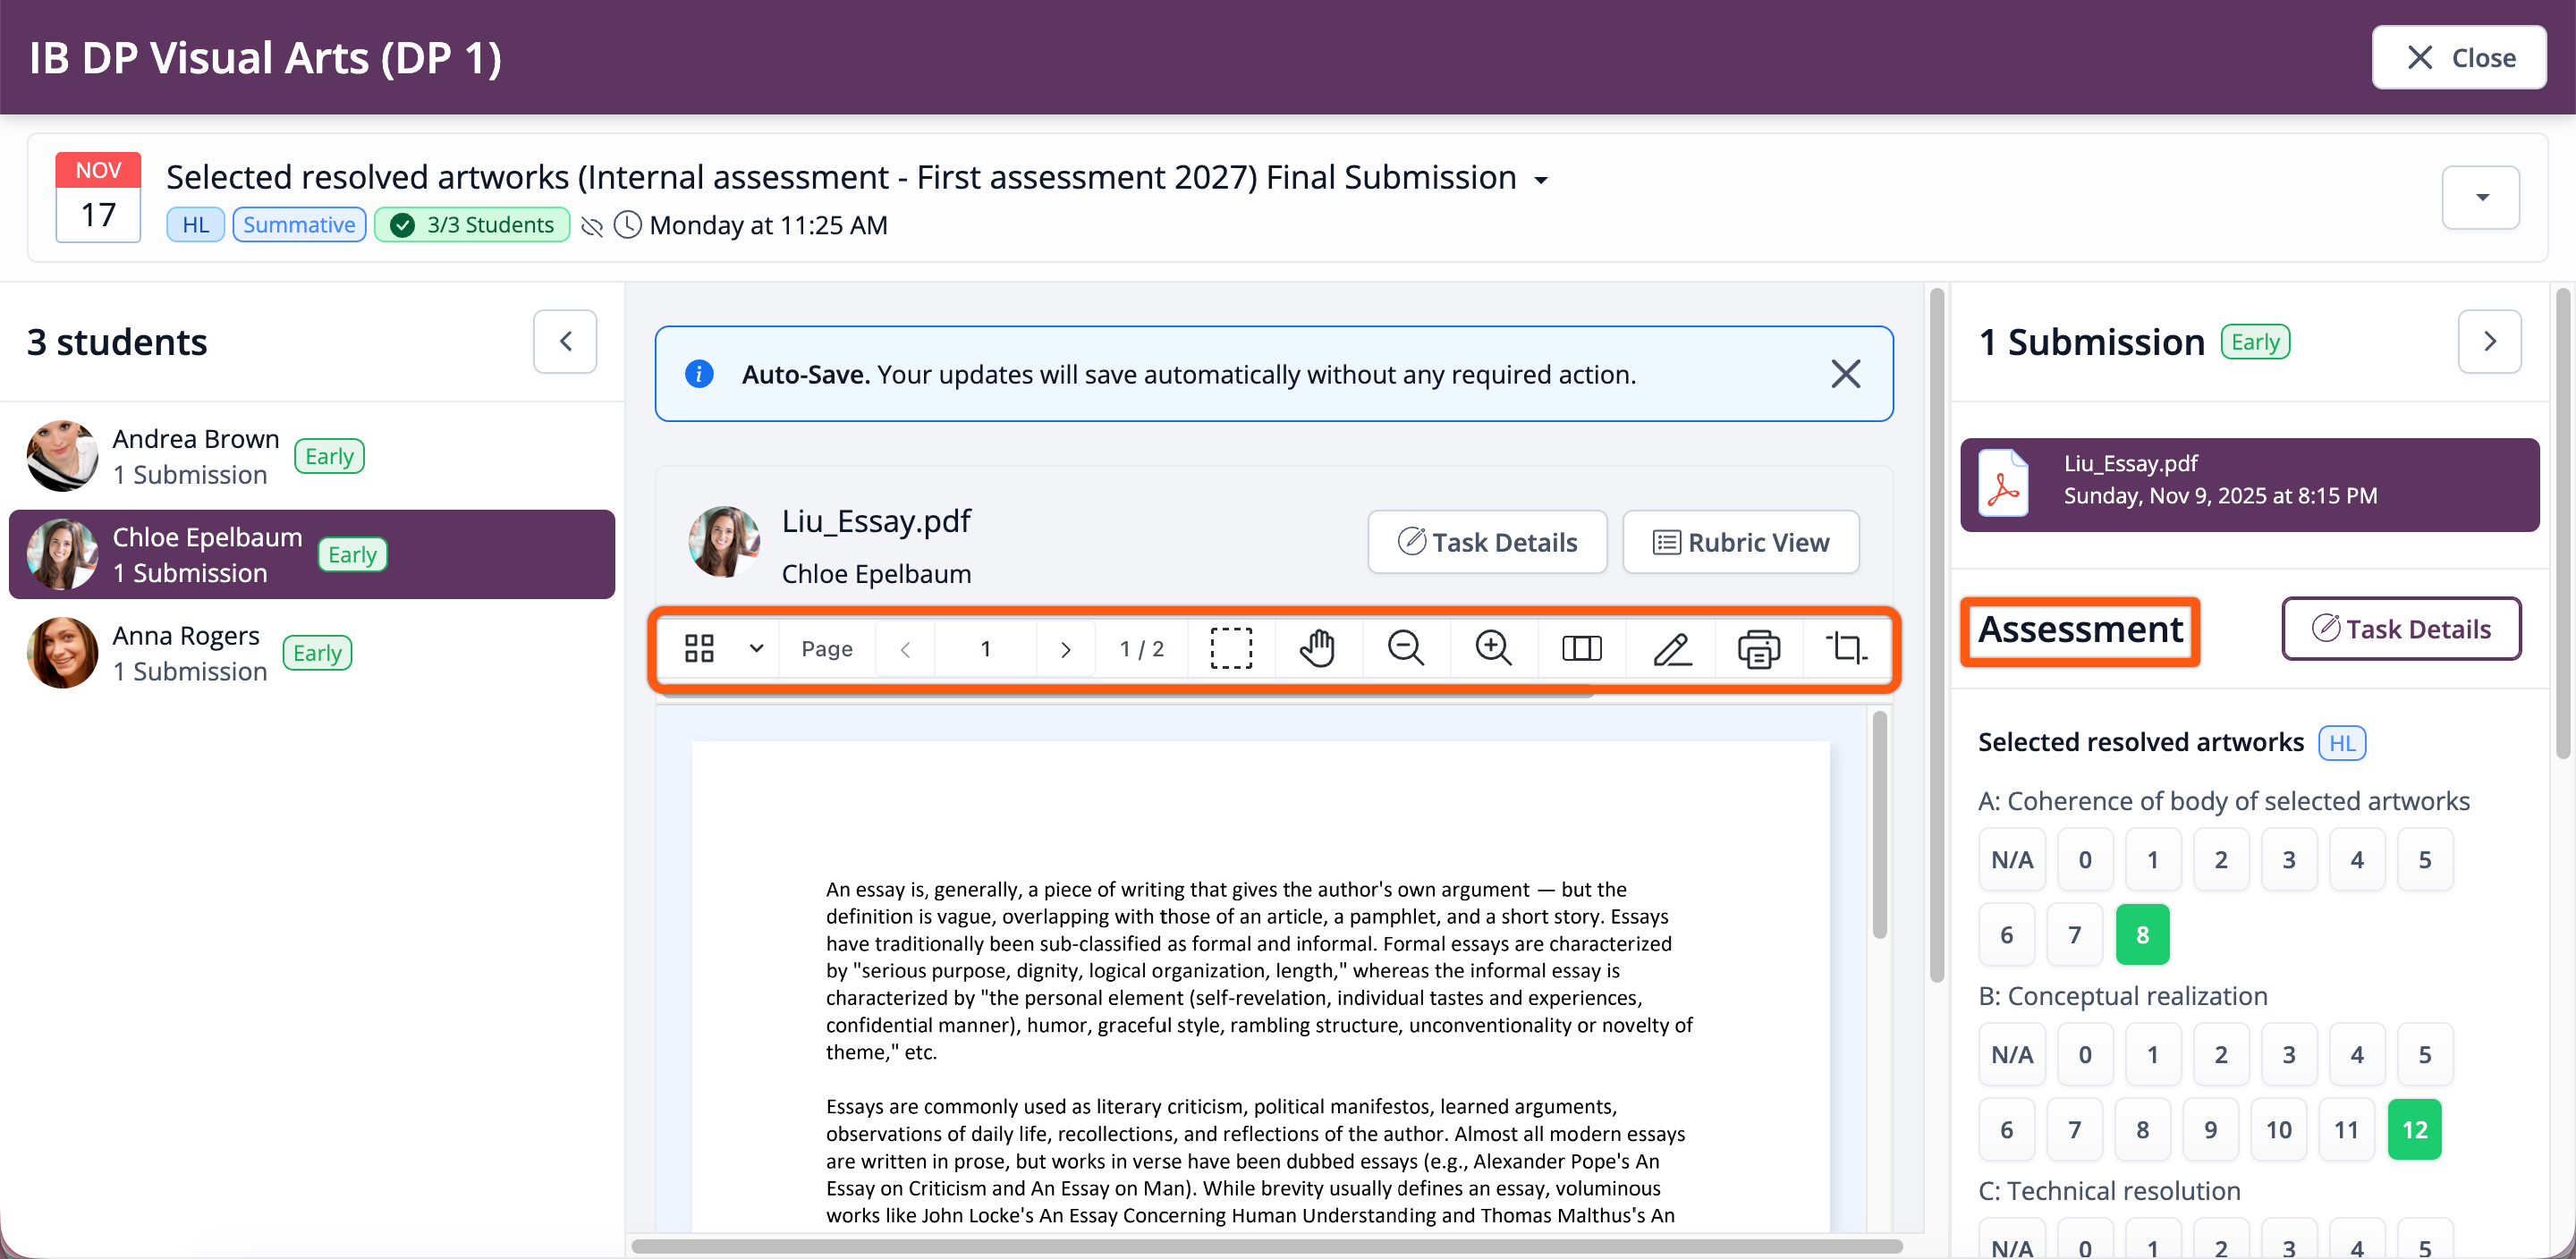Click Chloe Epelbaum's avatar beside Liu_Essay.pdf
This screenshot has height=1259, width=2576.
[x=724, y=542]
